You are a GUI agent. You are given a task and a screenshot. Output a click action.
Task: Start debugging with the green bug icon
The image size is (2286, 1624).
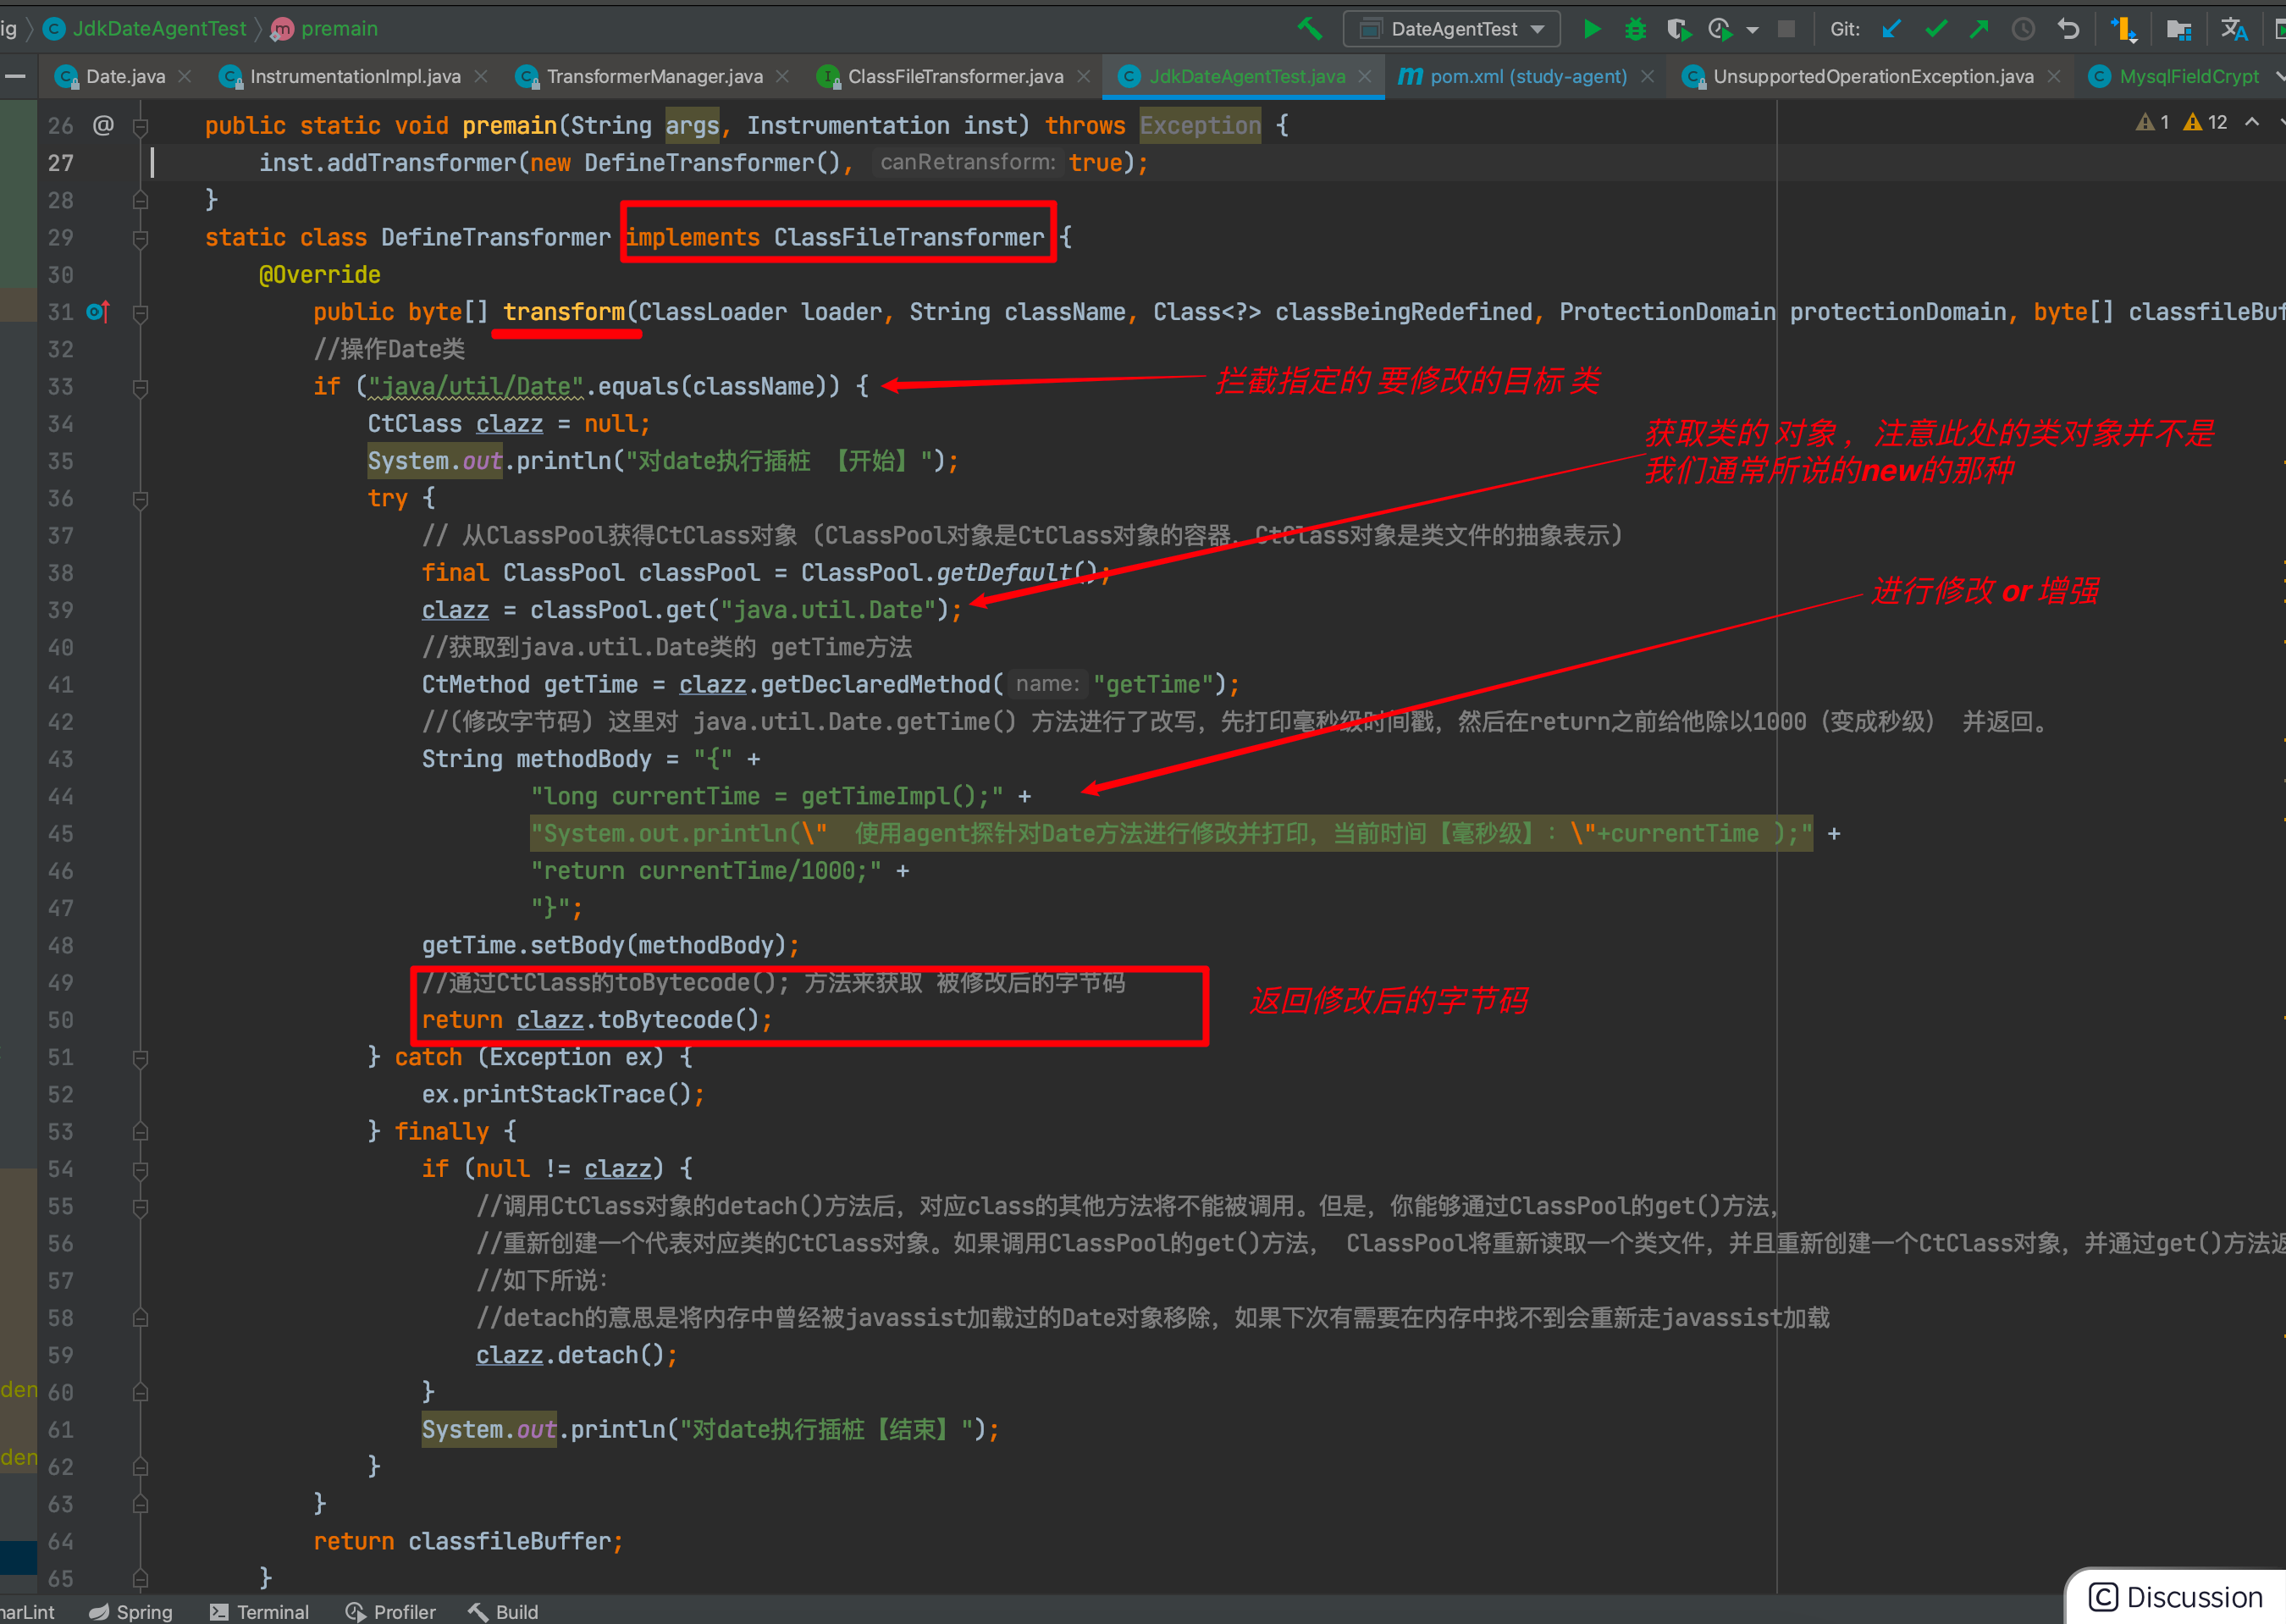point(1635,29)
